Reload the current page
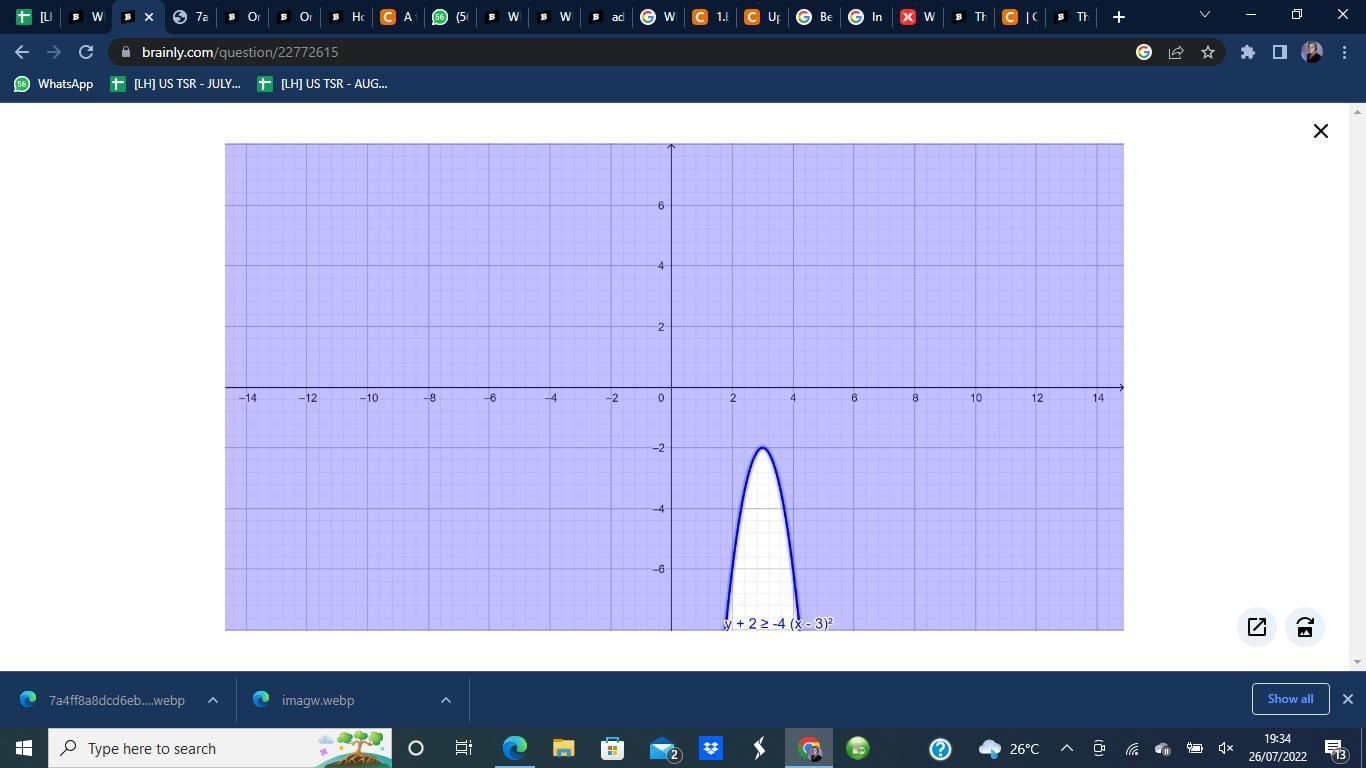The height and width of the screenshot is (768, 1366). [86, 52]
